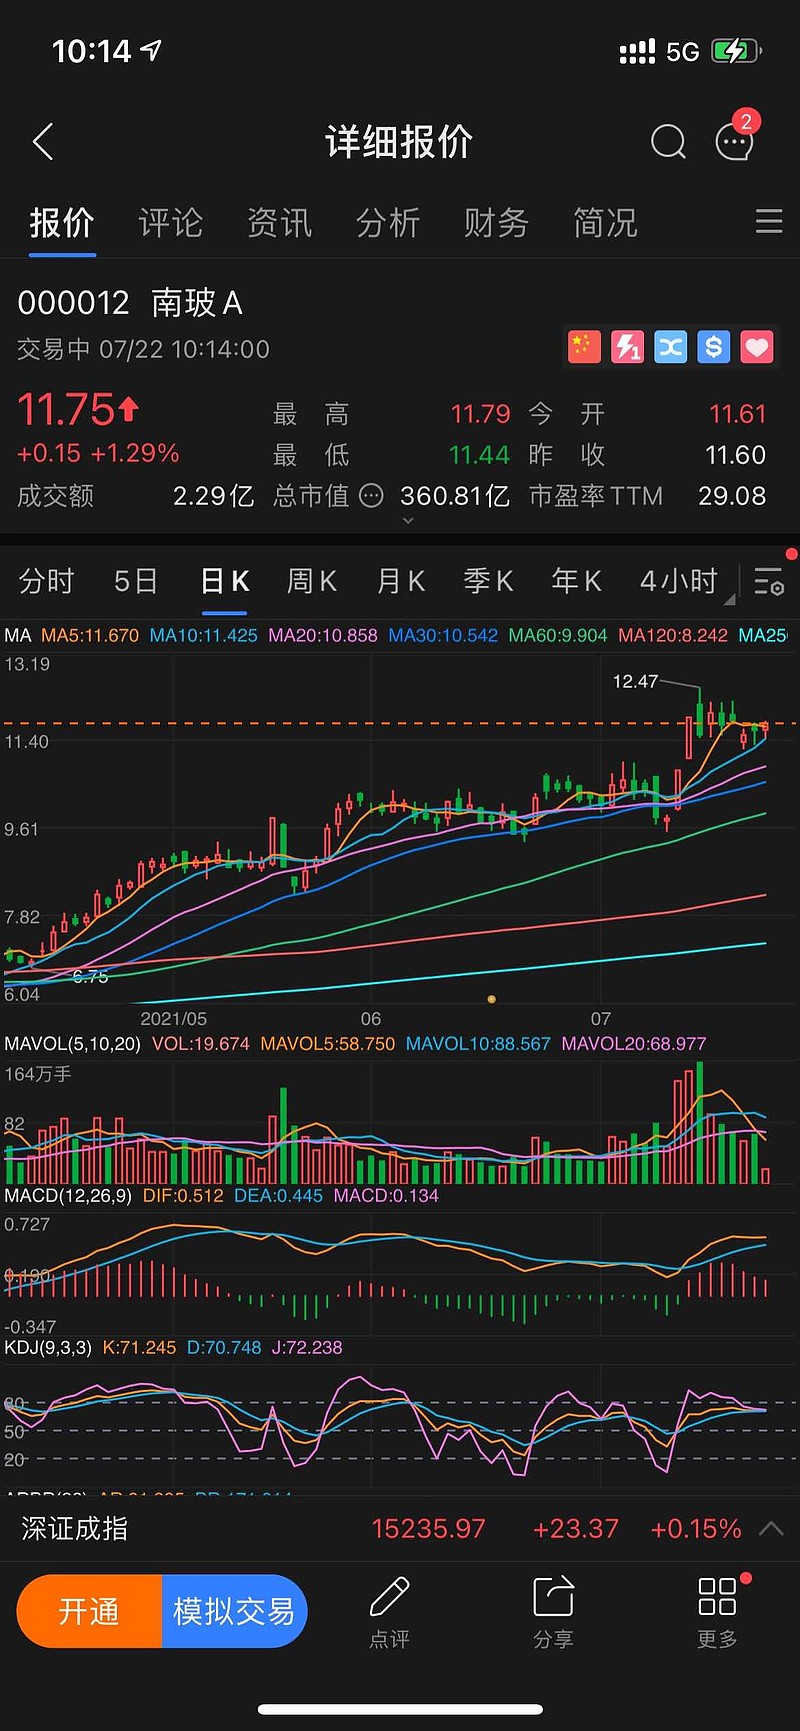Switch to 资讯 tab
800x1731 pixels.
pyautogui.click(x=280, y=222)
